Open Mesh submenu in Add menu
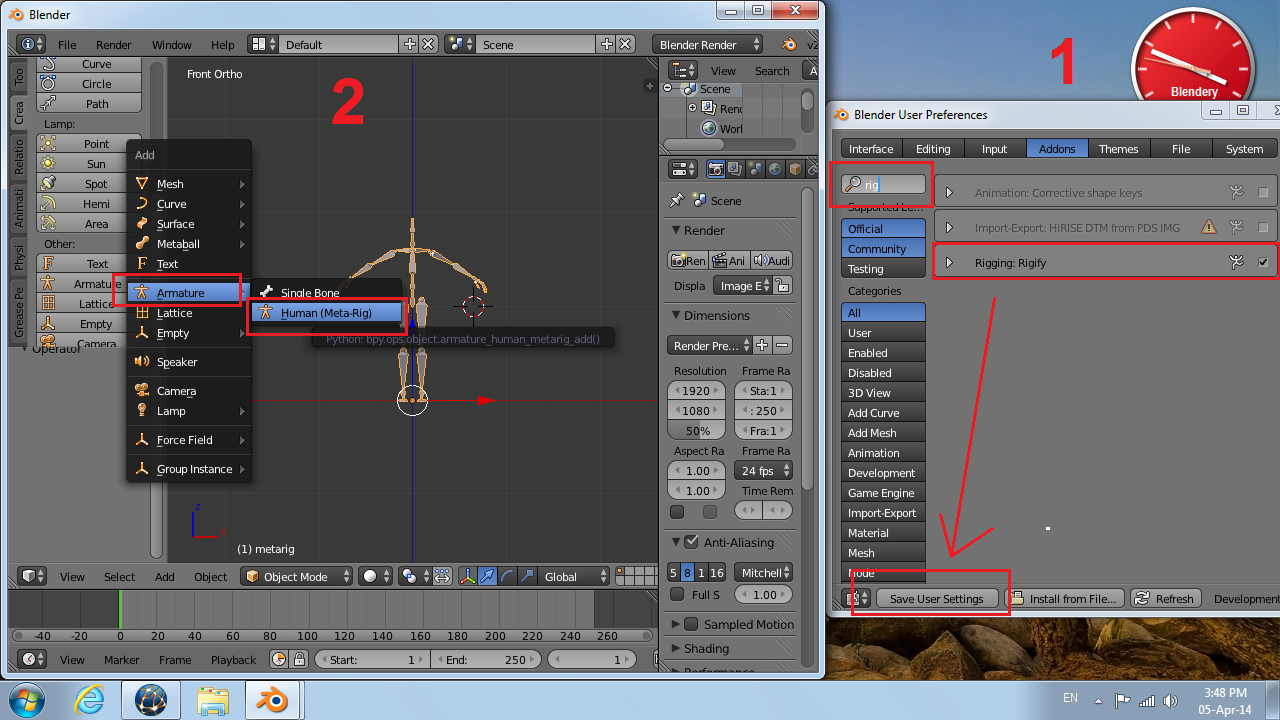This screenshot has width=1280, height=720. 188,183
